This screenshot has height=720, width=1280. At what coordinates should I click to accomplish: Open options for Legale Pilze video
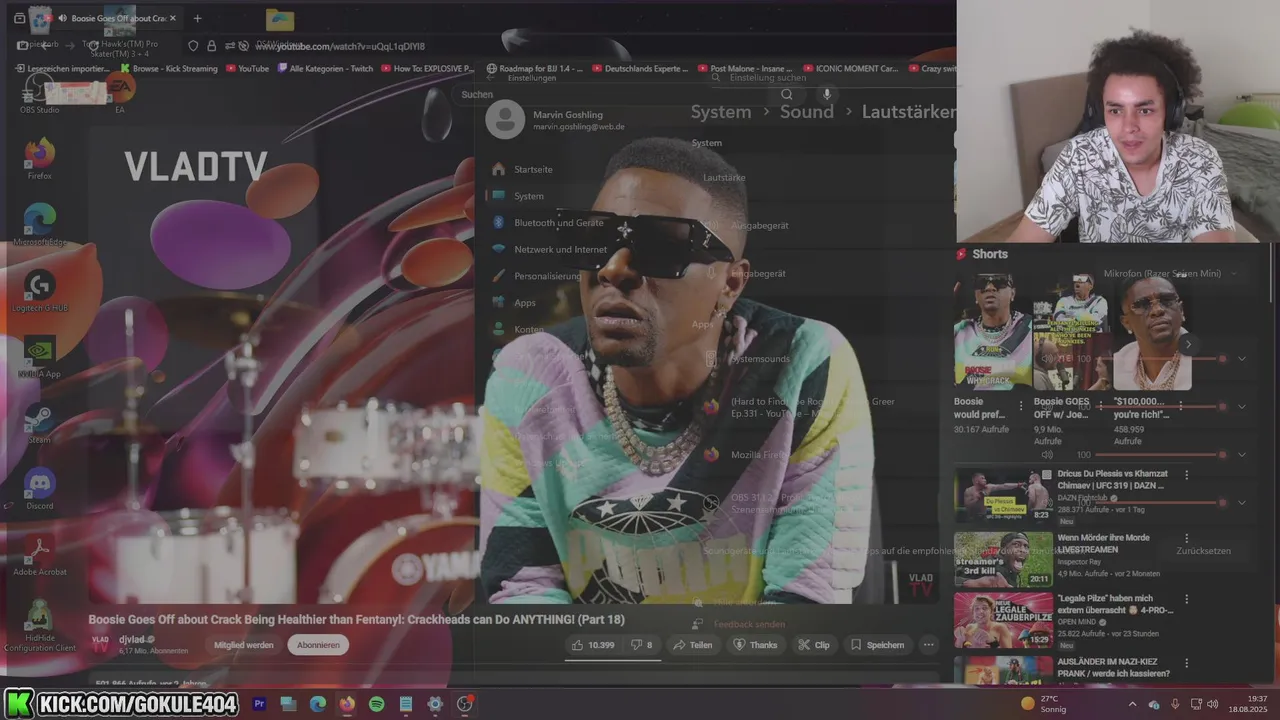tap(1187, 600)
